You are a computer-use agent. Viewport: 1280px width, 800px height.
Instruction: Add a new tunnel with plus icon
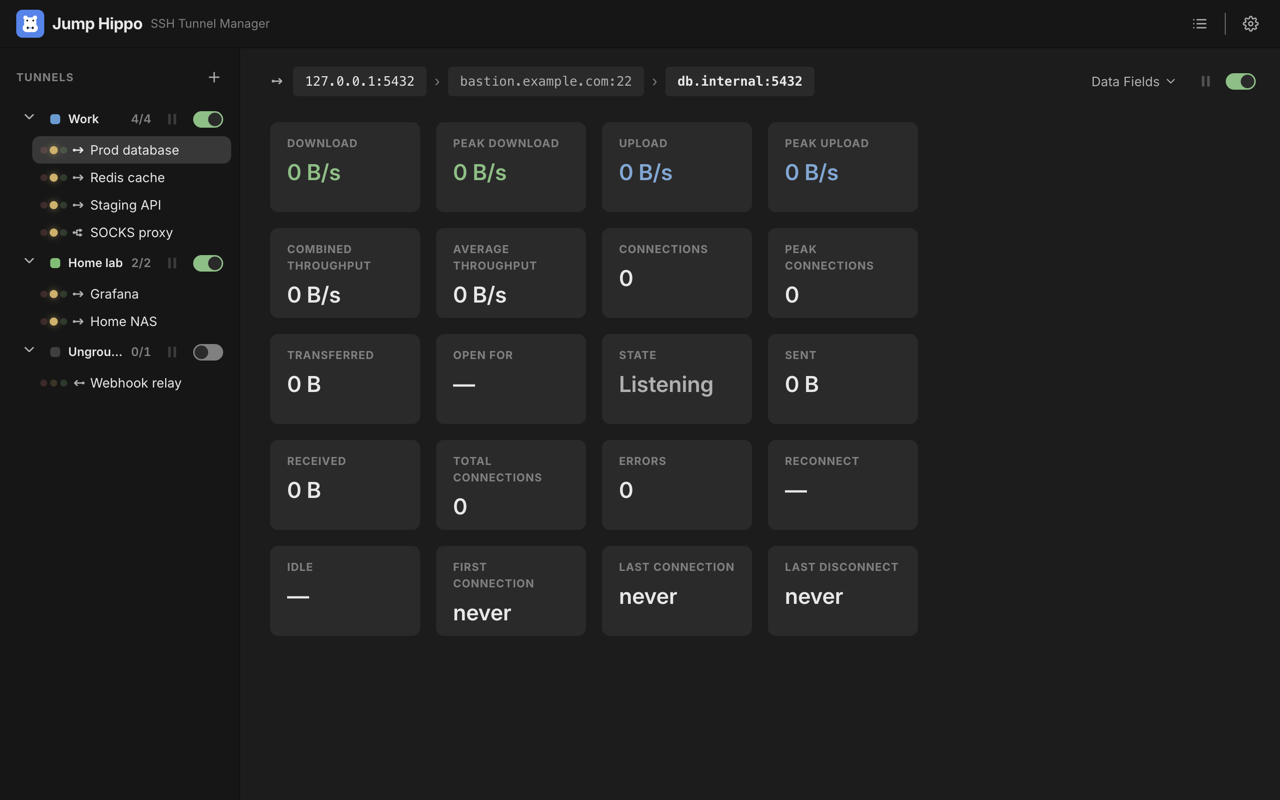214,77
